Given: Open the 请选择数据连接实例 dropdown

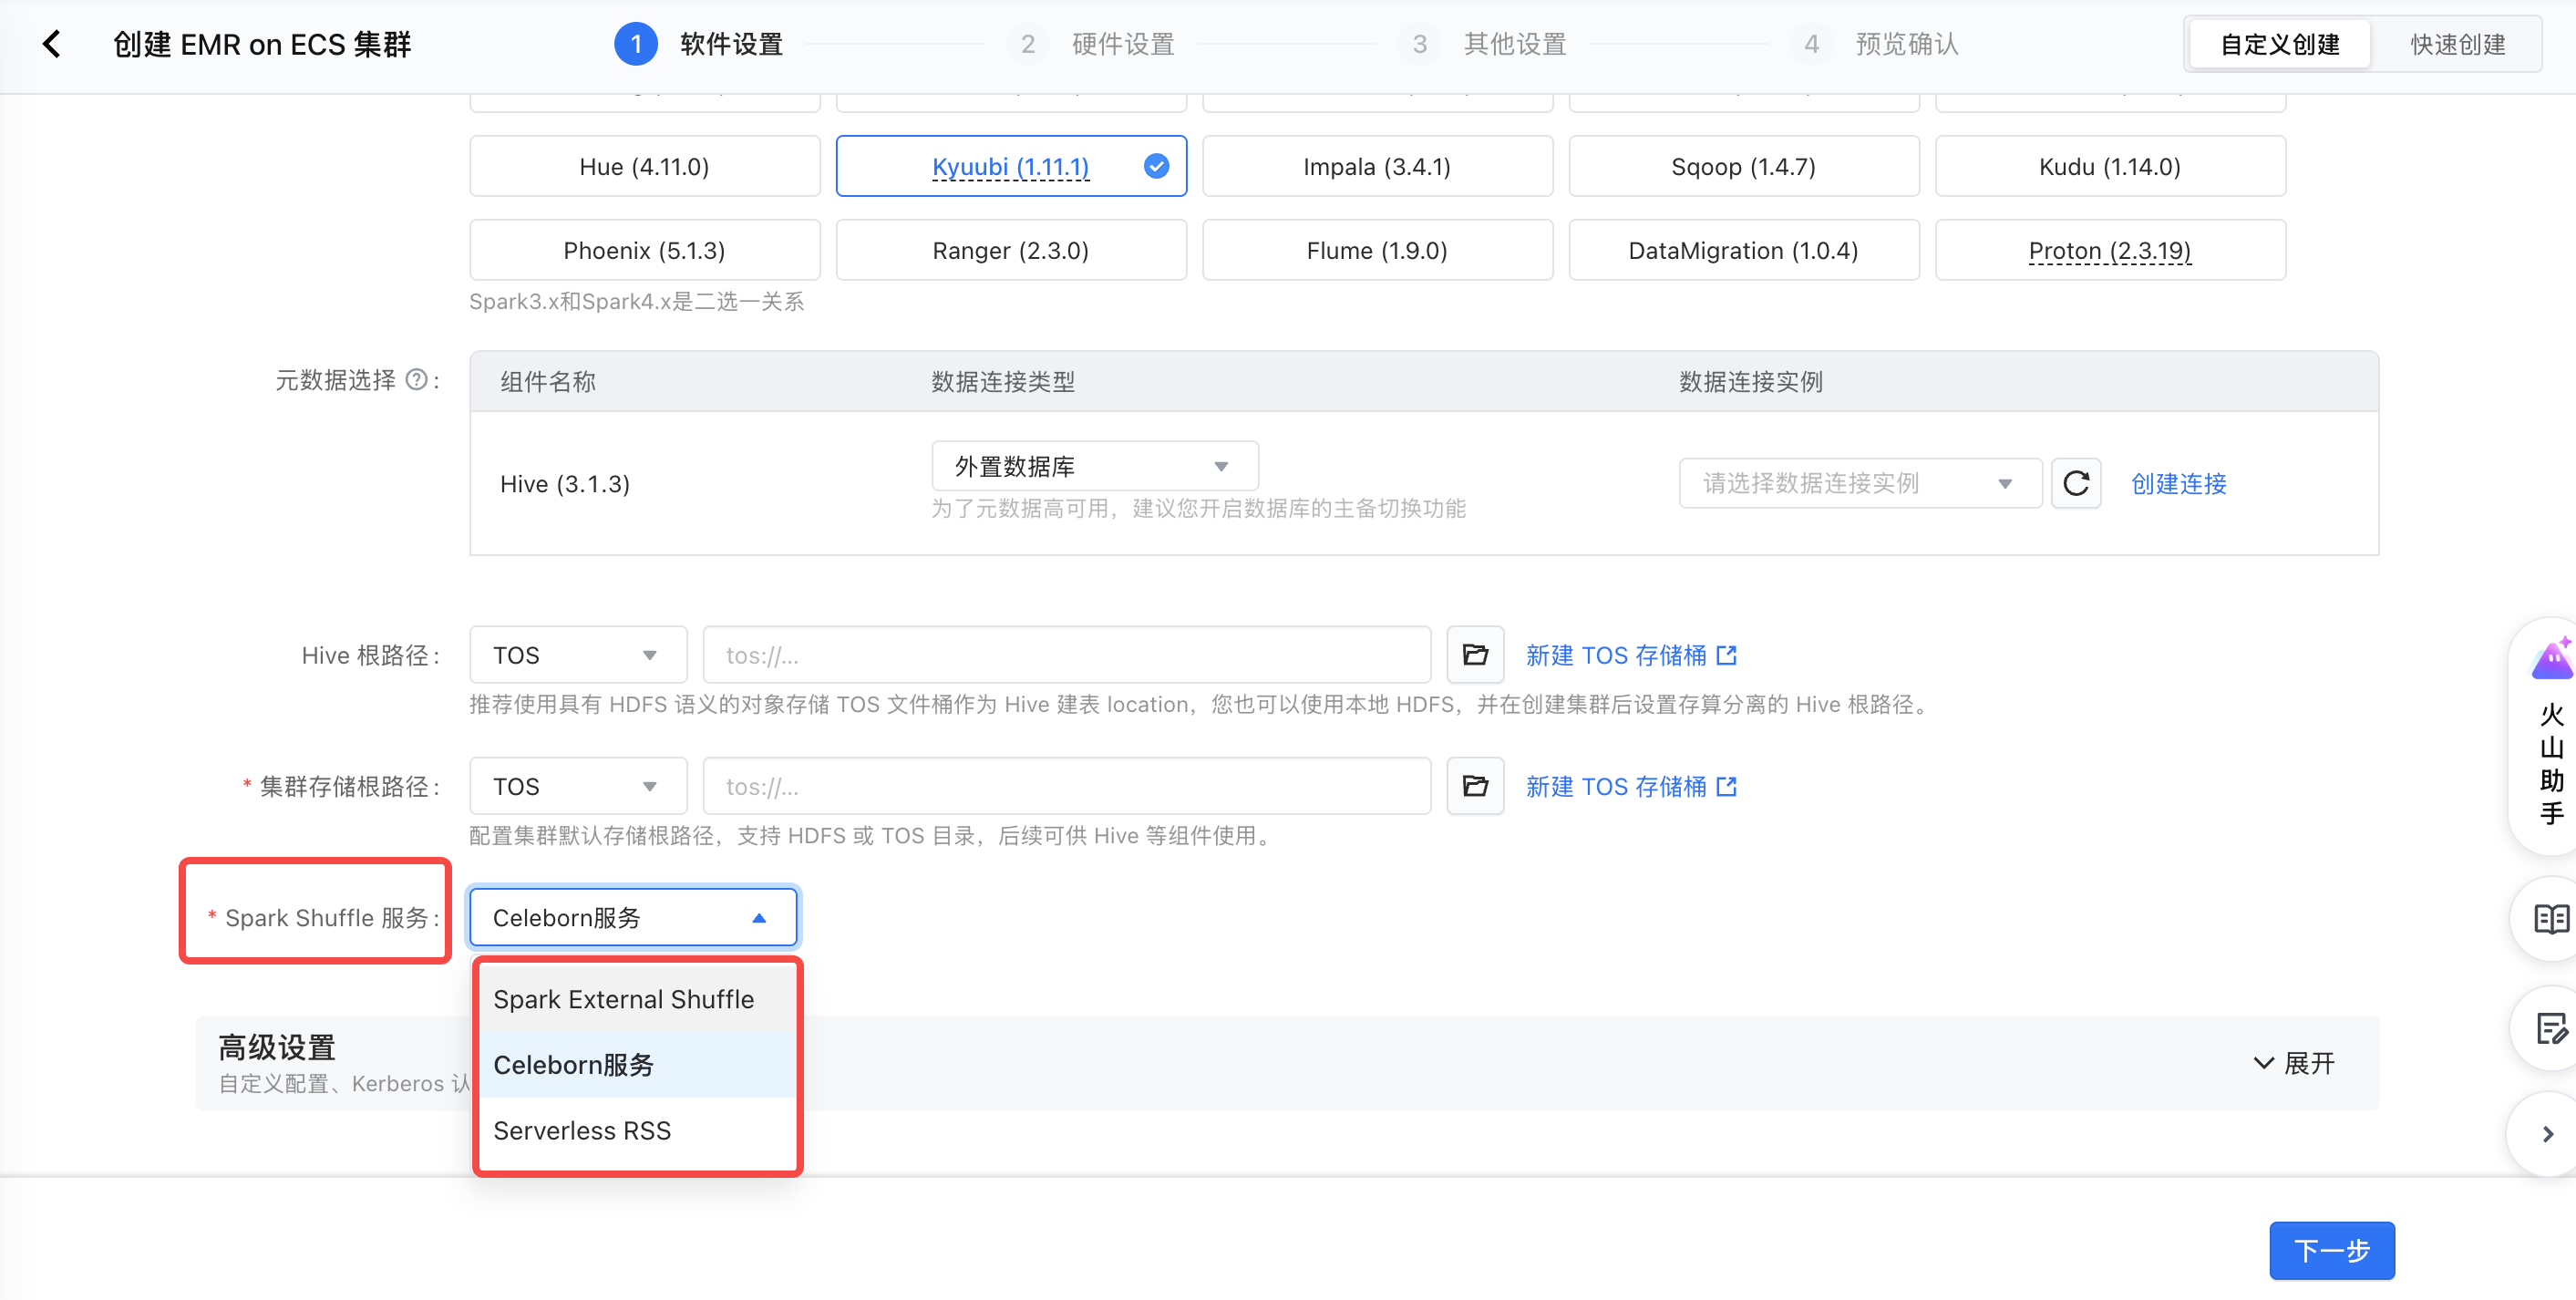Looking at the screenshot, I should [1860, 484].
